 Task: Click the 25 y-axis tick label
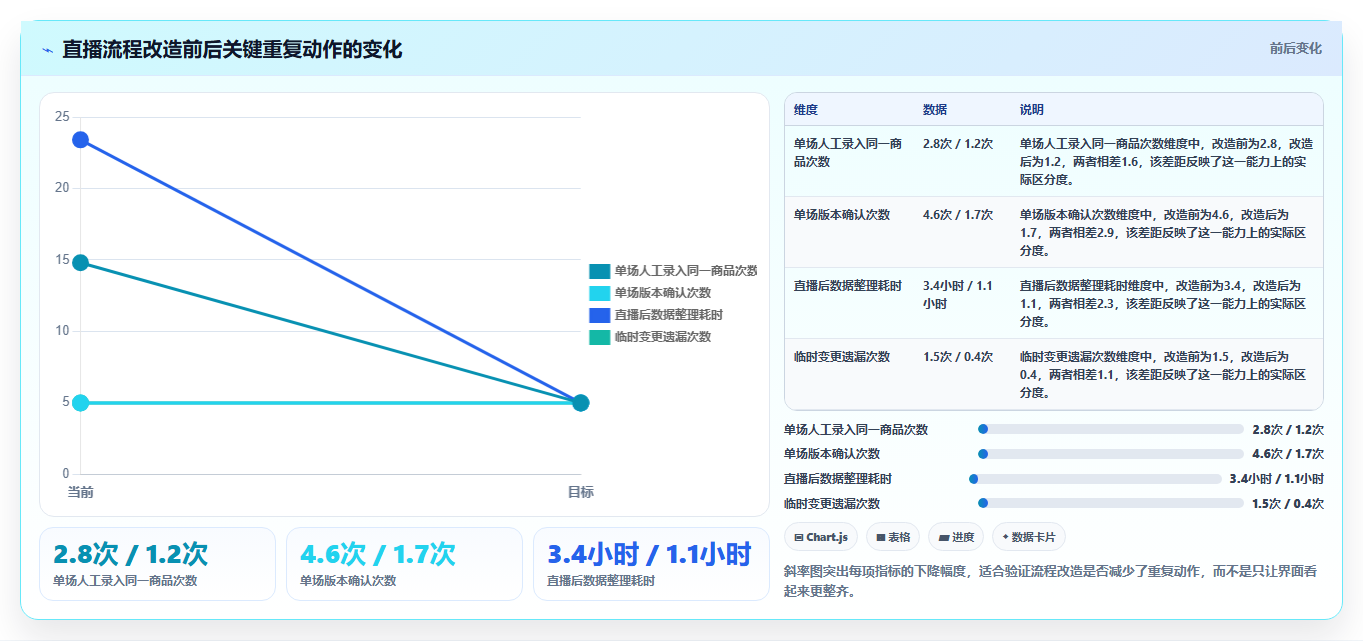coord(62,117)
